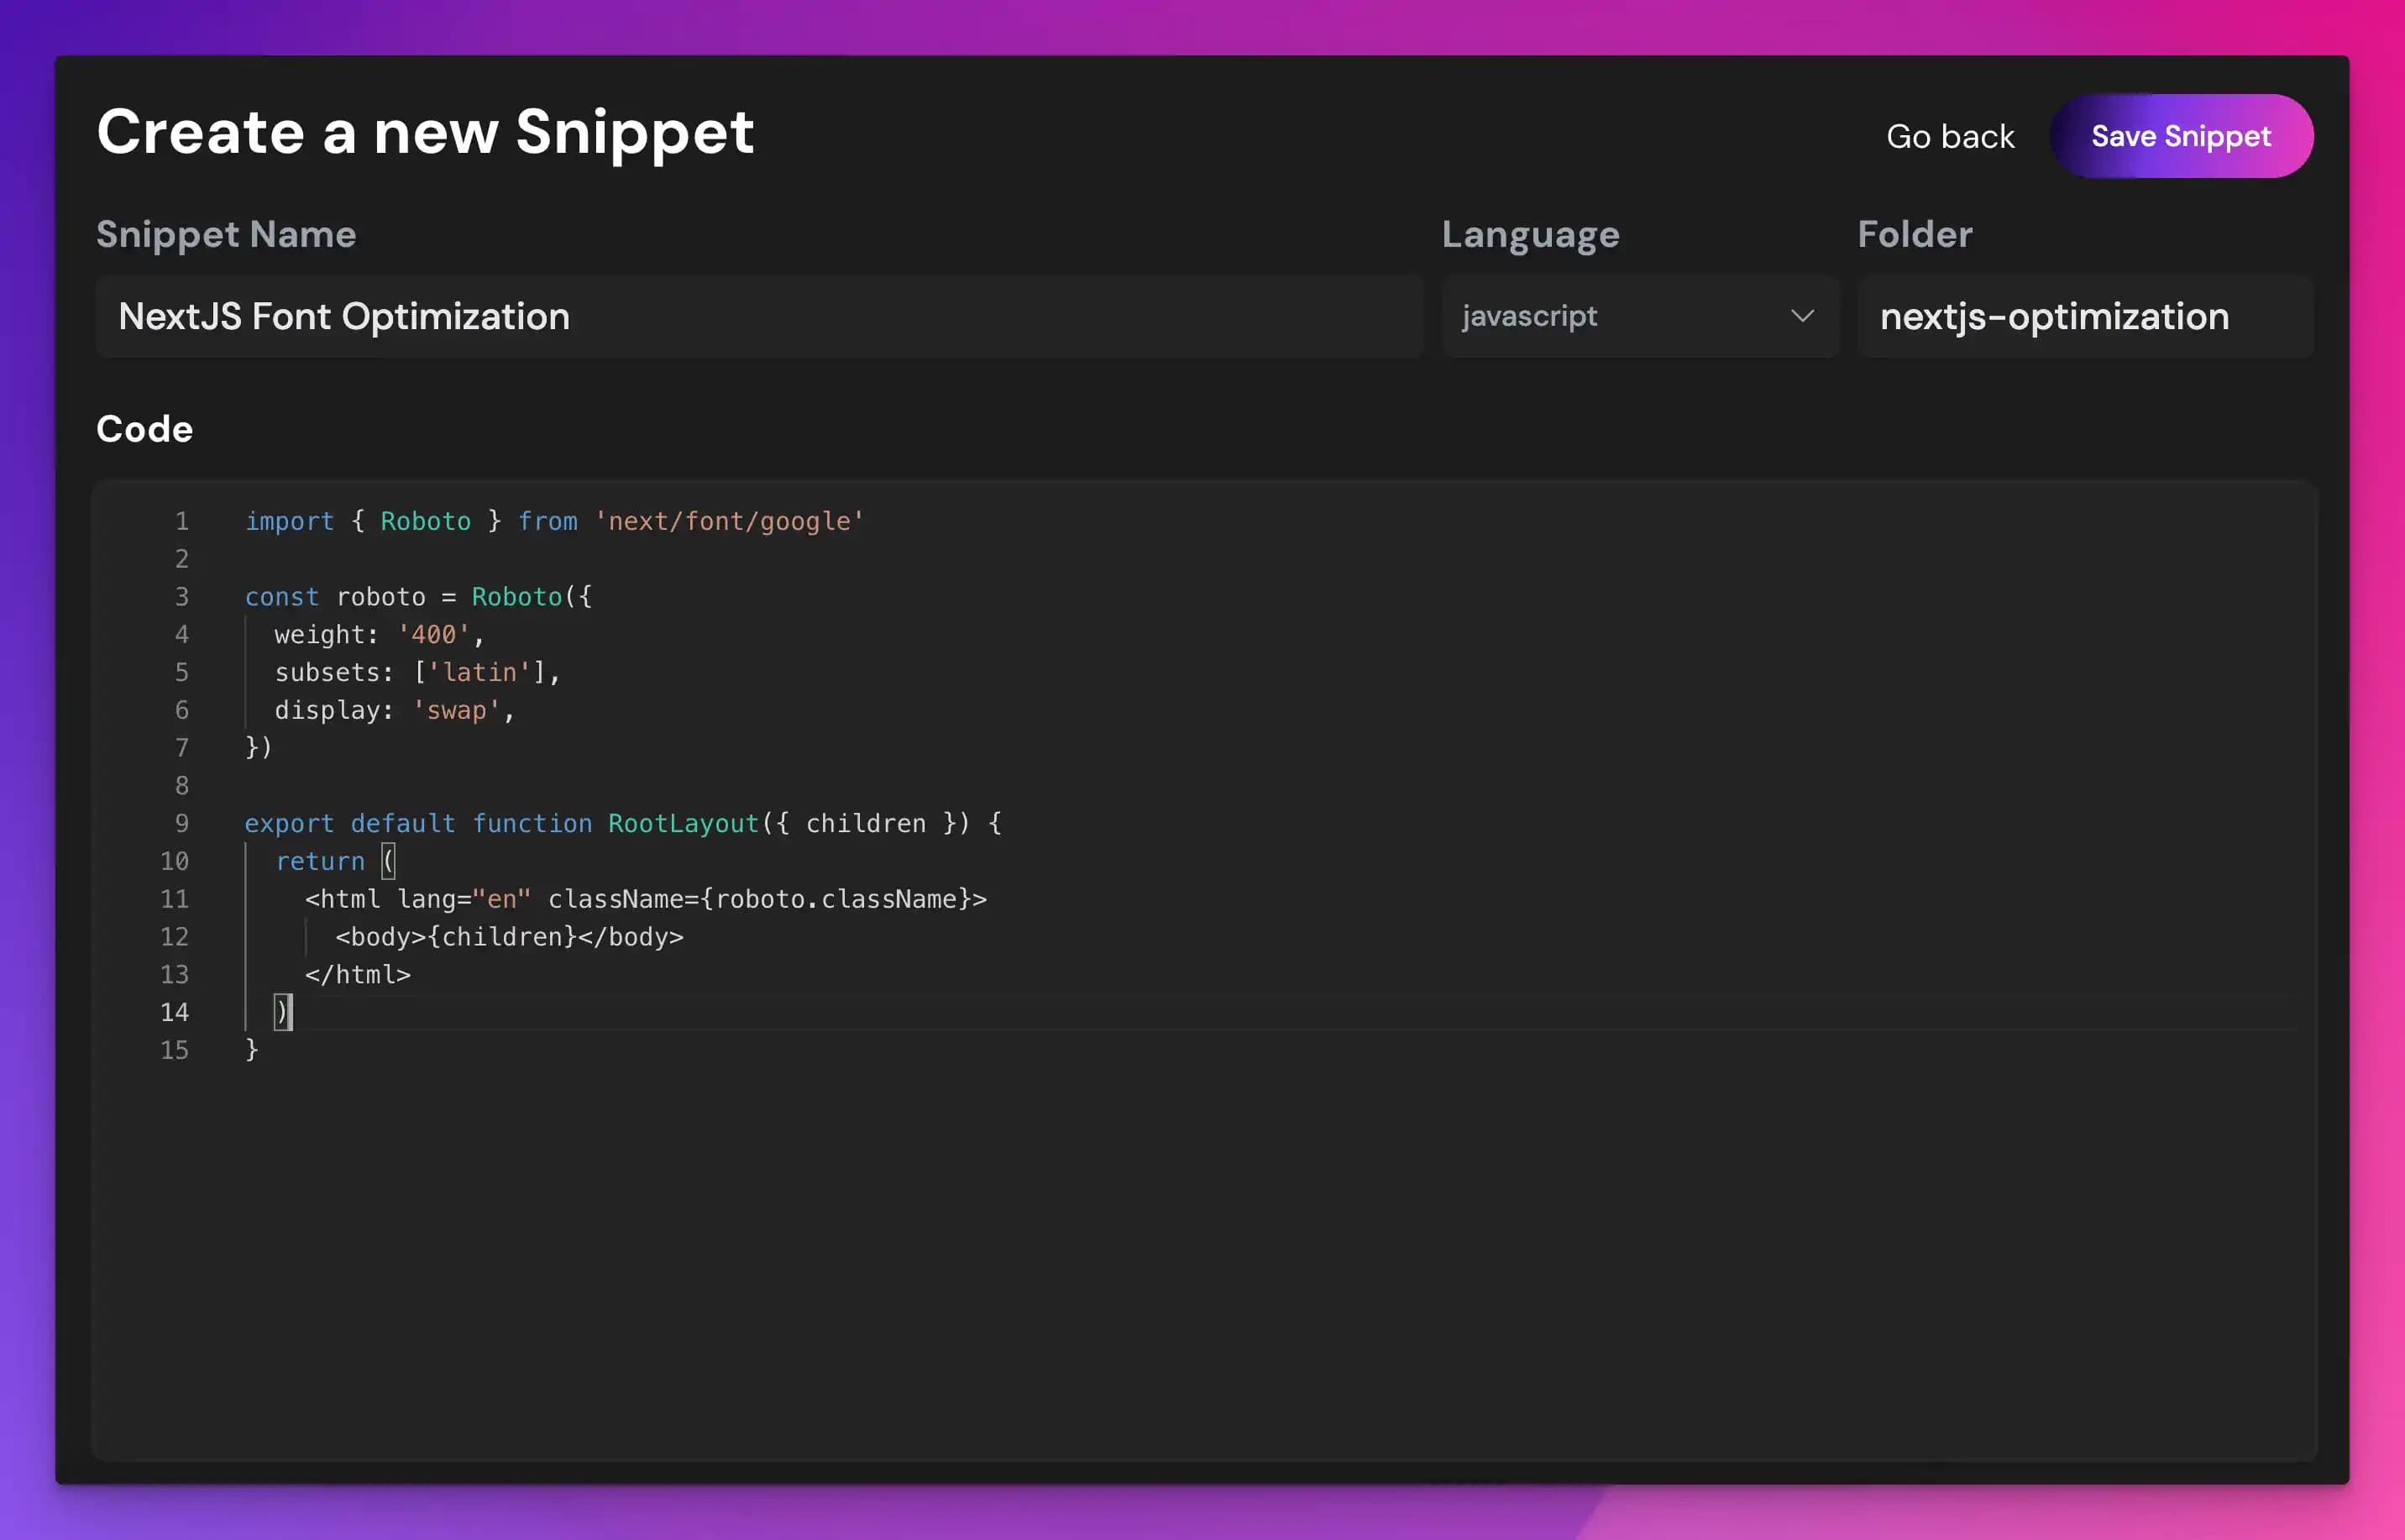Image resolution: width=2405 pixels, height=1540 pixels.
Task: Click the weight: '400' line
Action: 380,635
